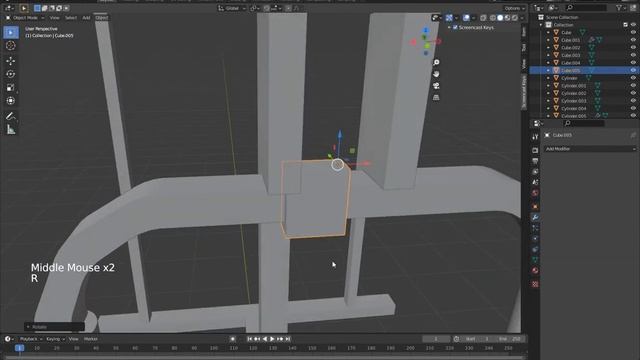The width and height of the screenshot is (640, 360).
Task: Select the Select Box tool
Action: click(11, 32)
